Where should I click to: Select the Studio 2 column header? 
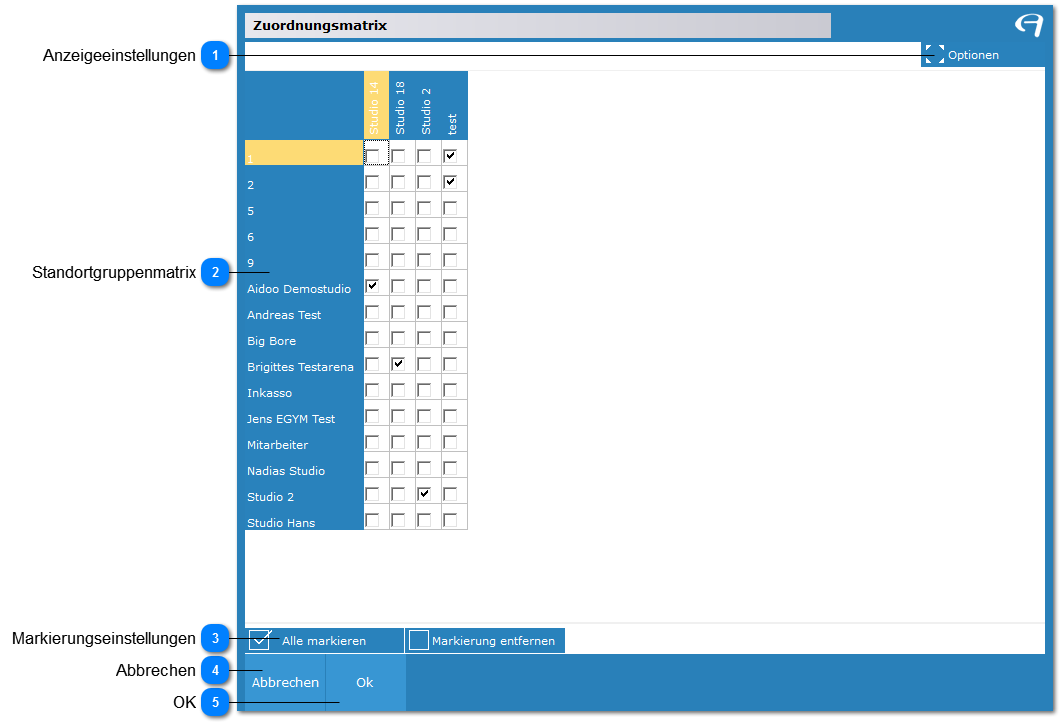pyautogui.click(x=428, y=106)
